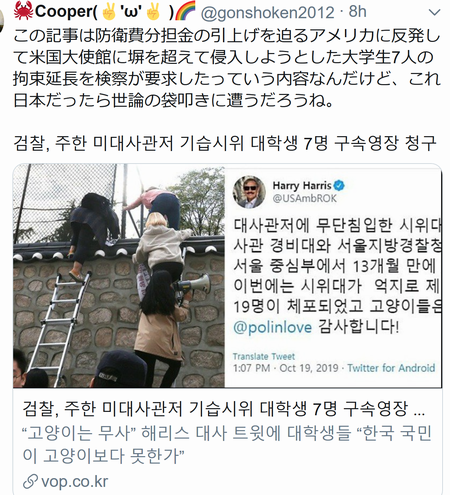This screenshot has width=450, height=495.
Task: Click the Harry Harris name
Action: point(302,185)
